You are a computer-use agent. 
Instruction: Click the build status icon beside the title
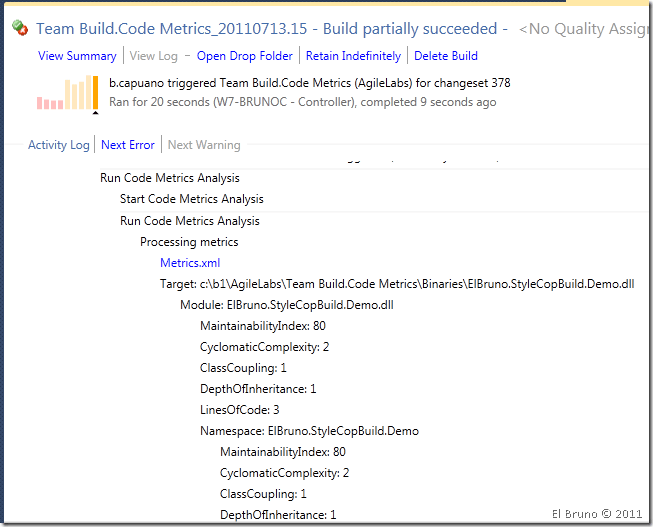click(19, 30)
